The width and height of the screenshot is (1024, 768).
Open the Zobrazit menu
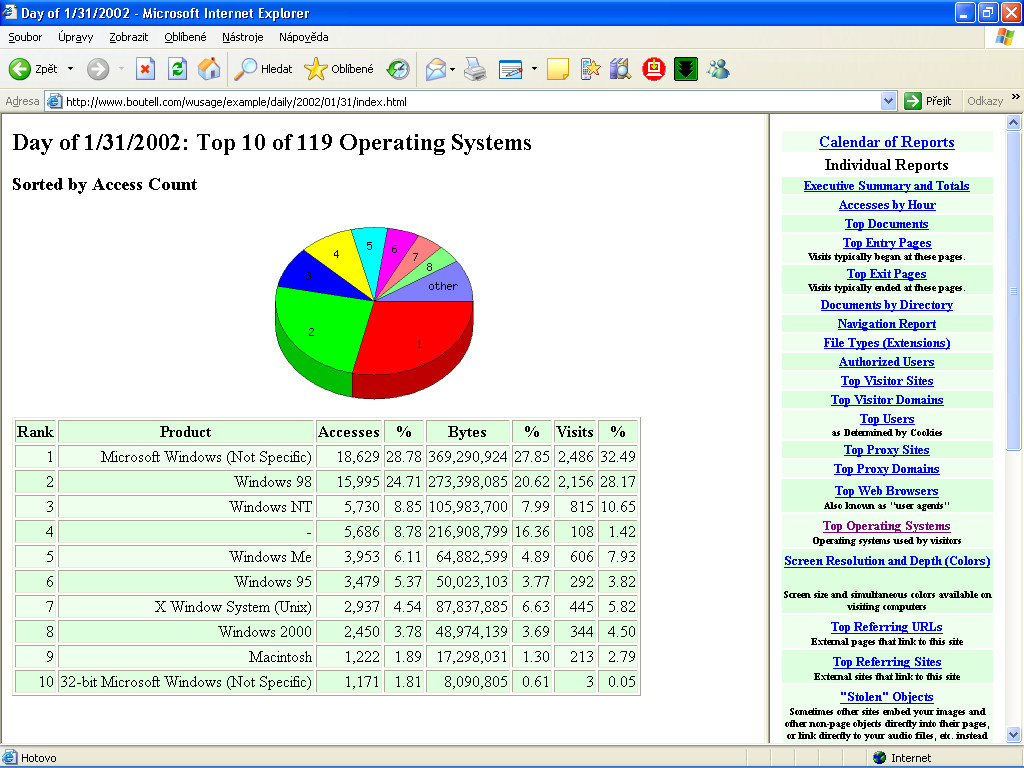pyautogui.click(x=128, y=37)
